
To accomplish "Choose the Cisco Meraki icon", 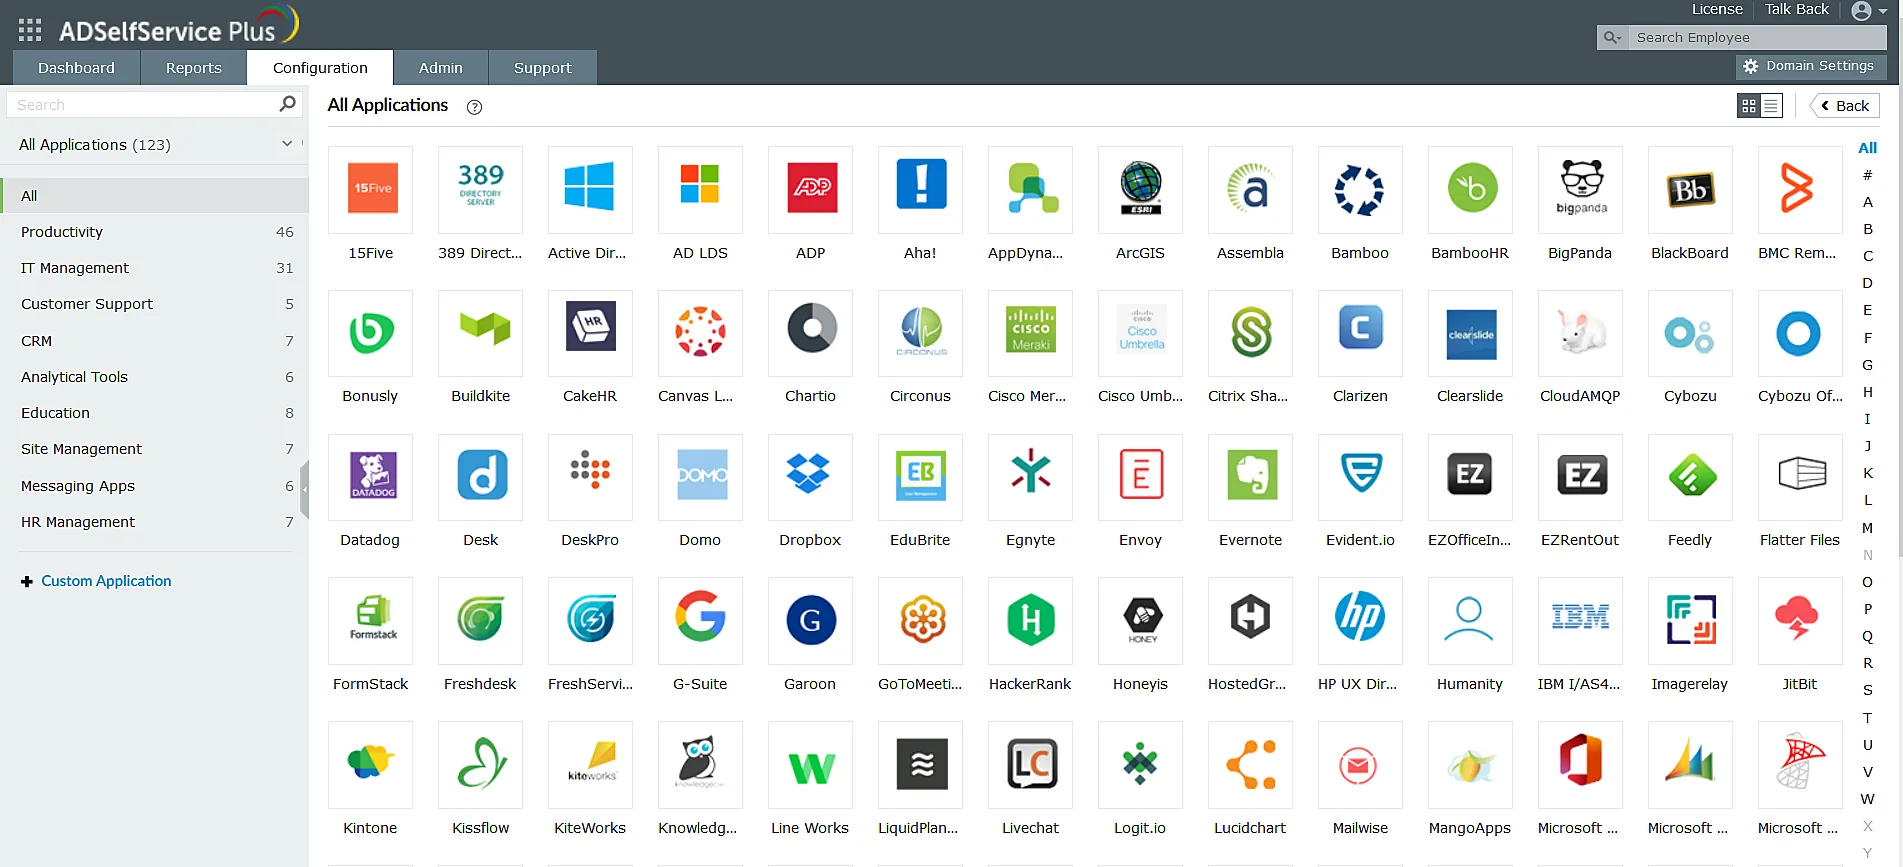I will [1030, 332].
